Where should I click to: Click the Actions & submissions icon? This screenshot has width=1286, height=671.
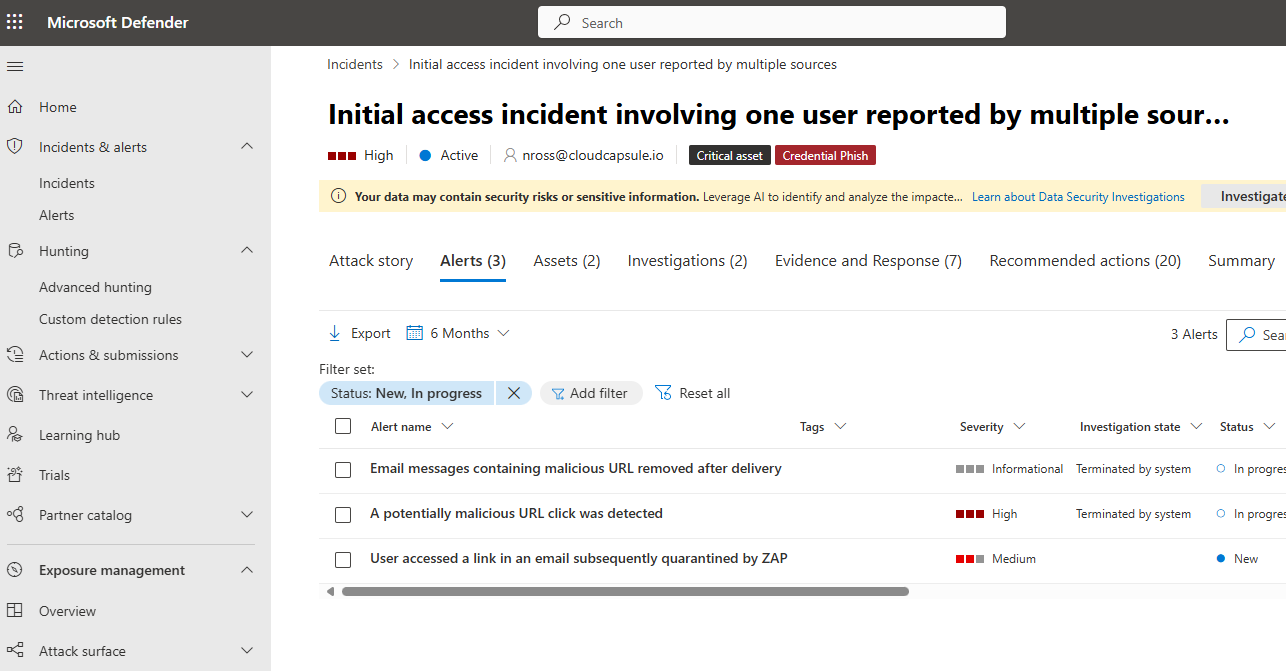click(15, 355)
